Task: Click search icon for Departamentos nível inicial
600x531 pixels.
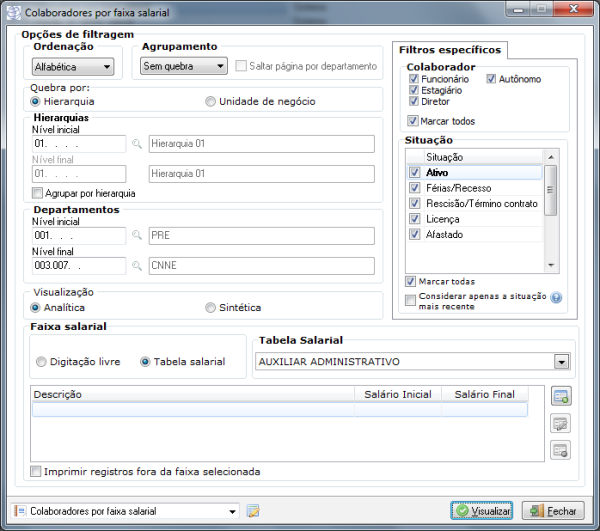Action: pos(137,236)
